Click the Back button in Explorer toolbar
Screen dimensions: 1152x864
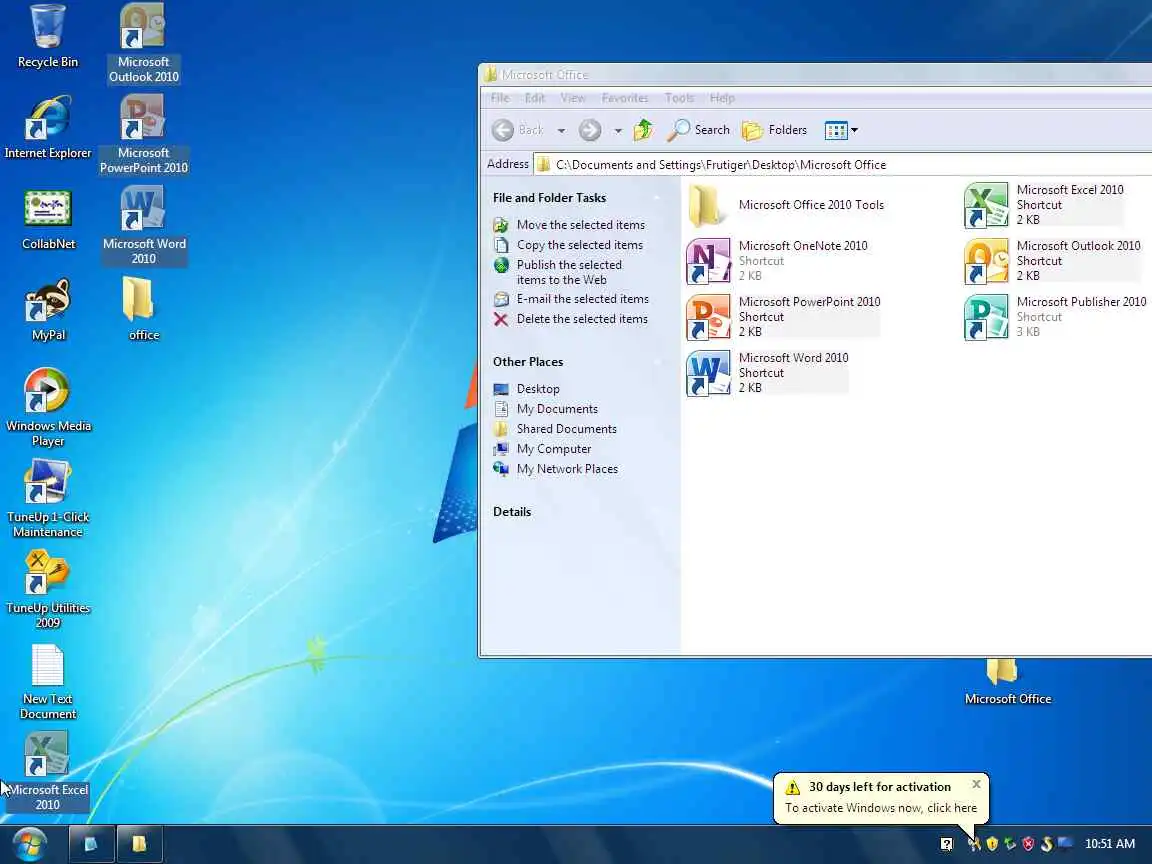[x=519, y=130]
